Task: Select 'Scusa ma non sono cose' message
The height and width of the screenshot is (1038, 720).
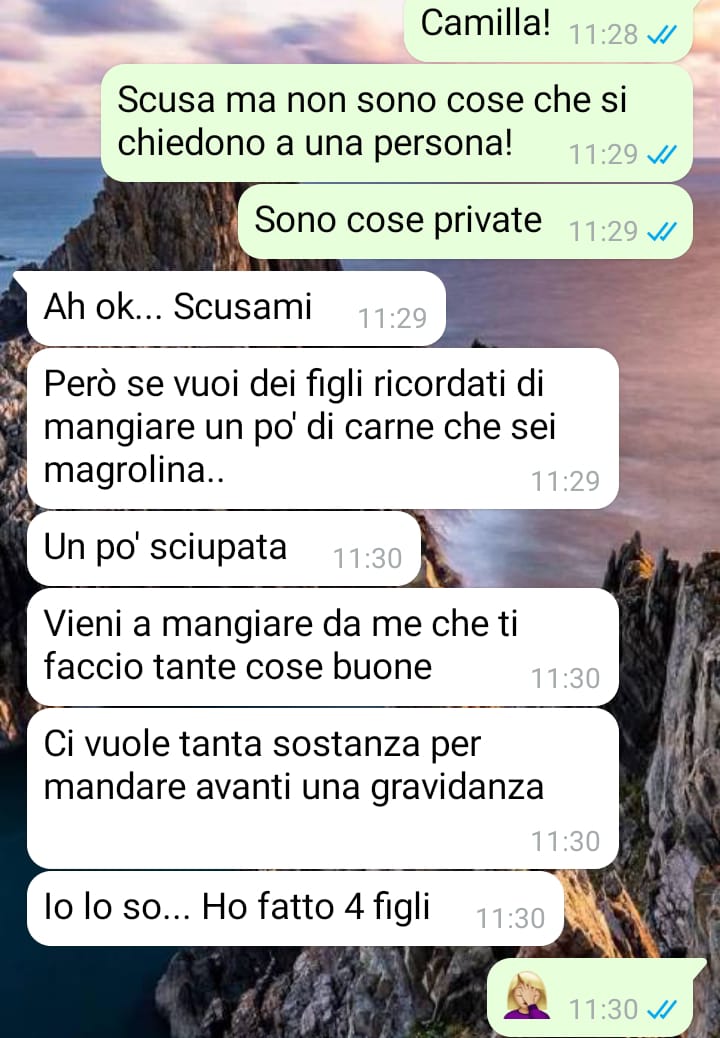Action: (x=397, y=122)
